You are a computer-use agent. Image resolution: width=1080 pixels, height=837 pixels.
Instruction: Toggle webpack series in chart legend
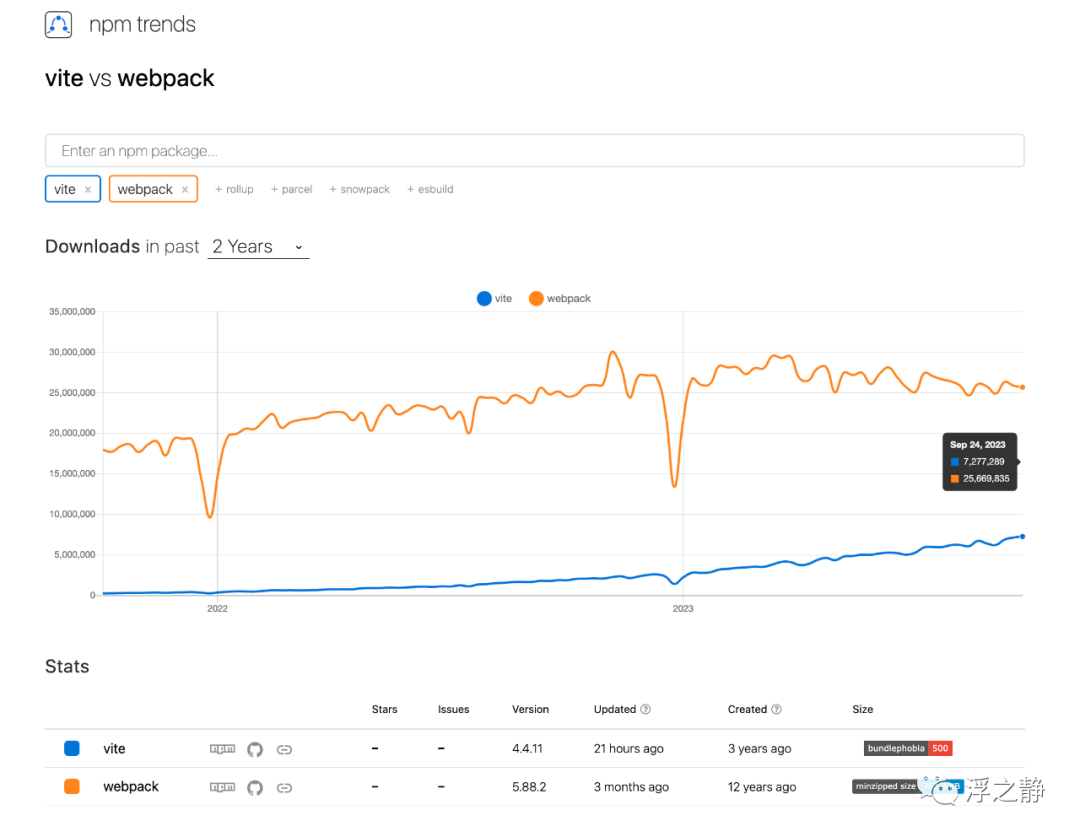coord(560,298)
